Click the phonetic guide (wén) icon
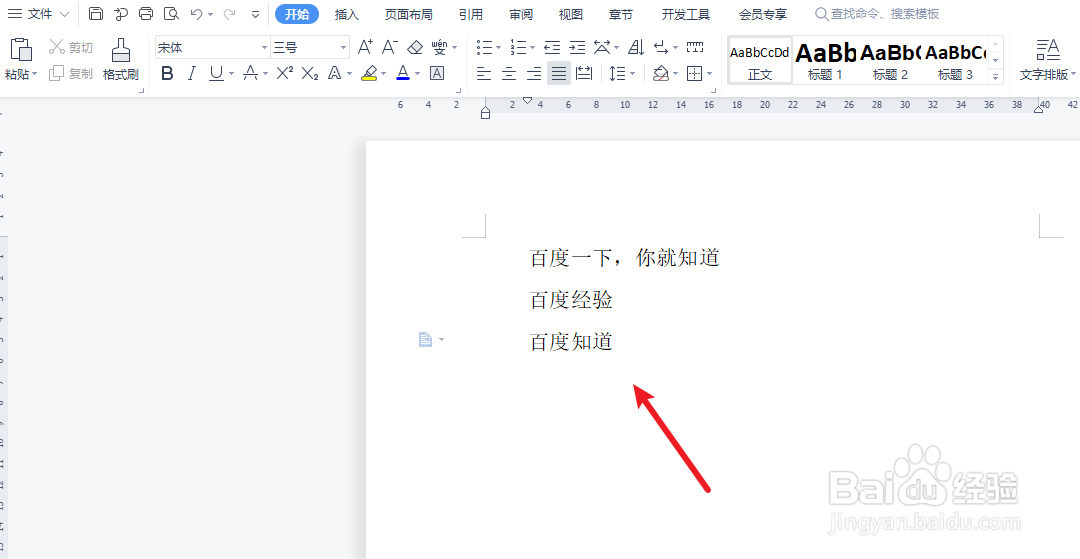Image resolution: width=1080 pixels, height=559 pixels. 439,48
